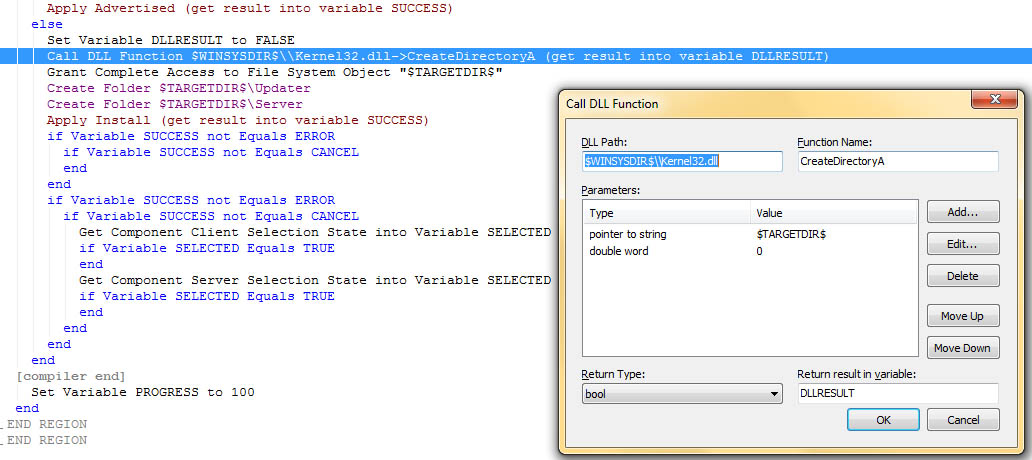Click the Return result in variable field

click(898, 394)
